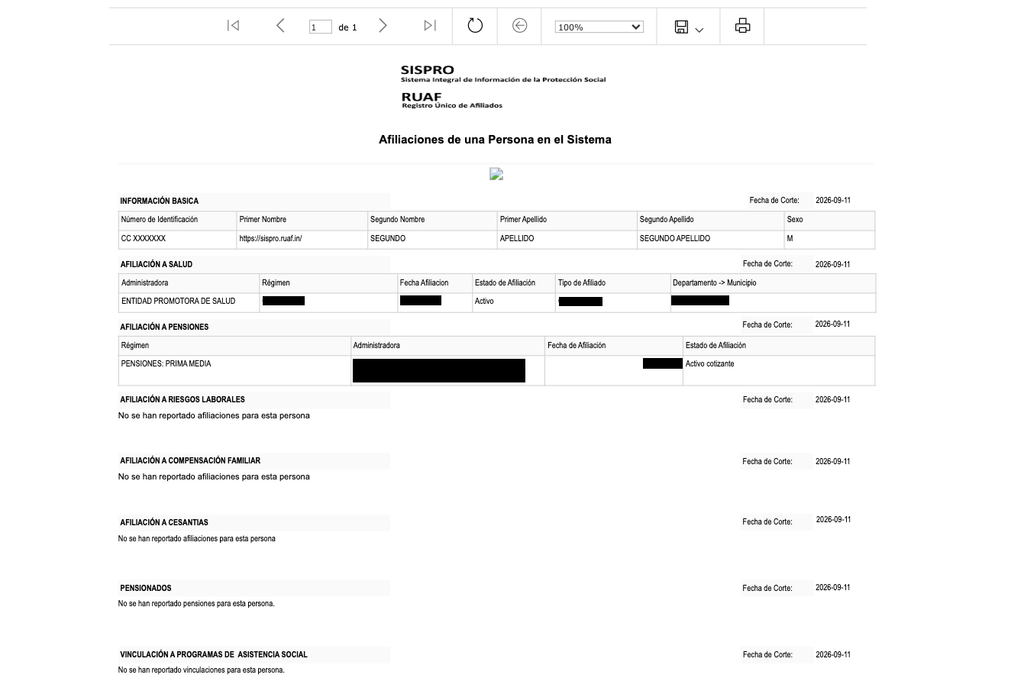This screenshot has width=1024, height=684.
Task: Click the current page number field
Action: [320, 27]
